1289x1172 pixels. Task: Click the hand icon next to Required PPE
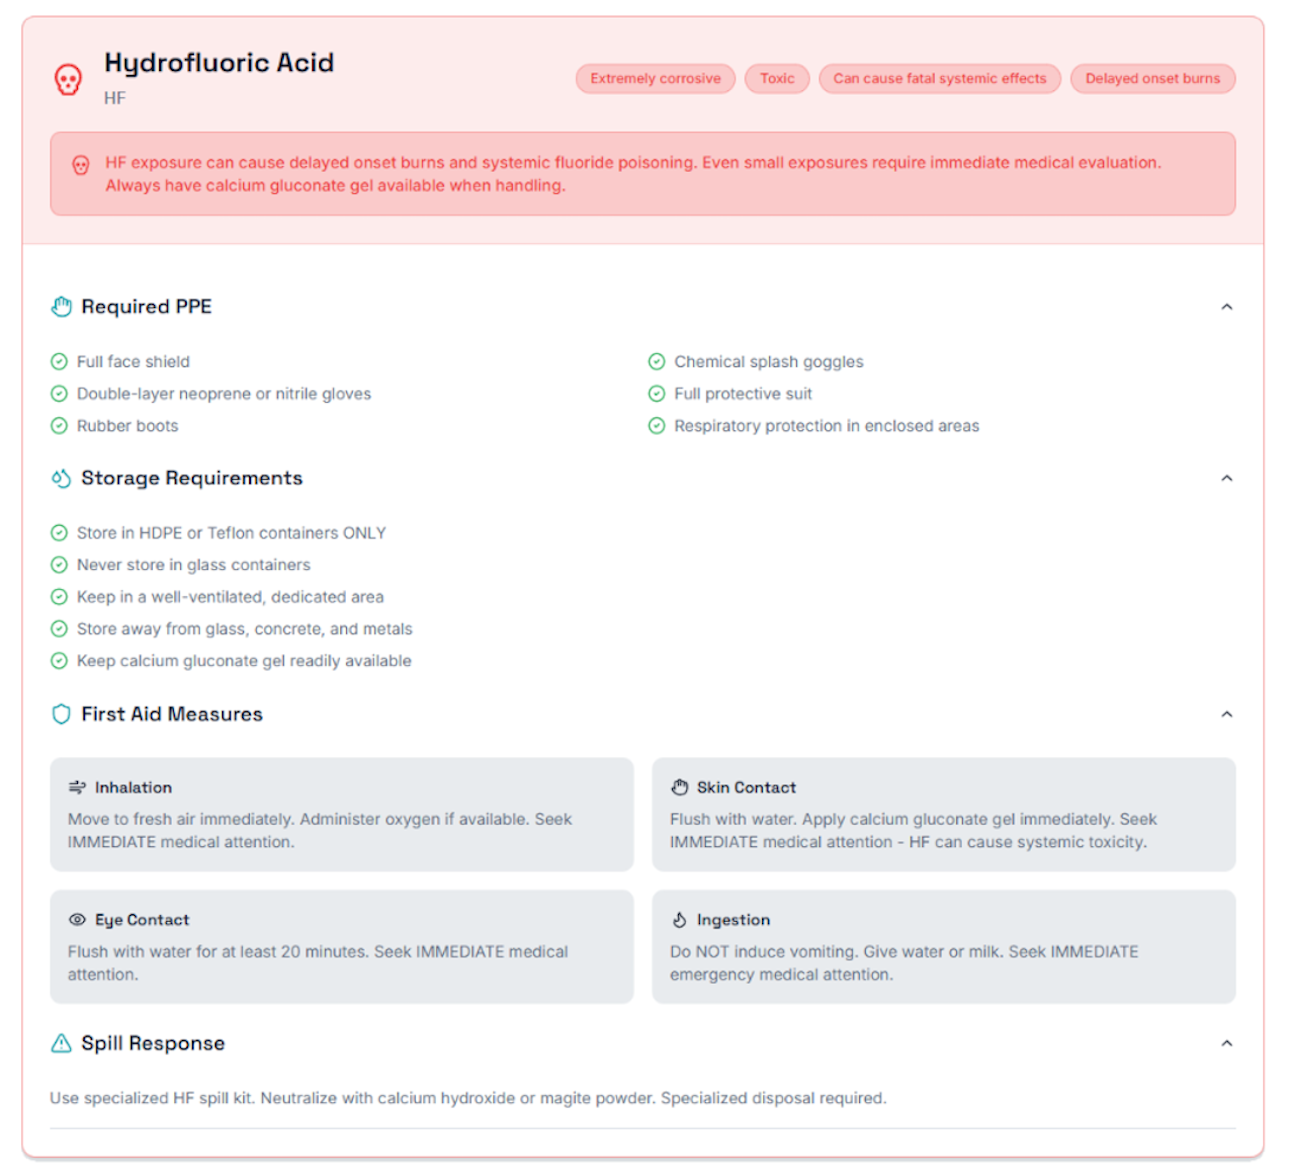(61, 307)
